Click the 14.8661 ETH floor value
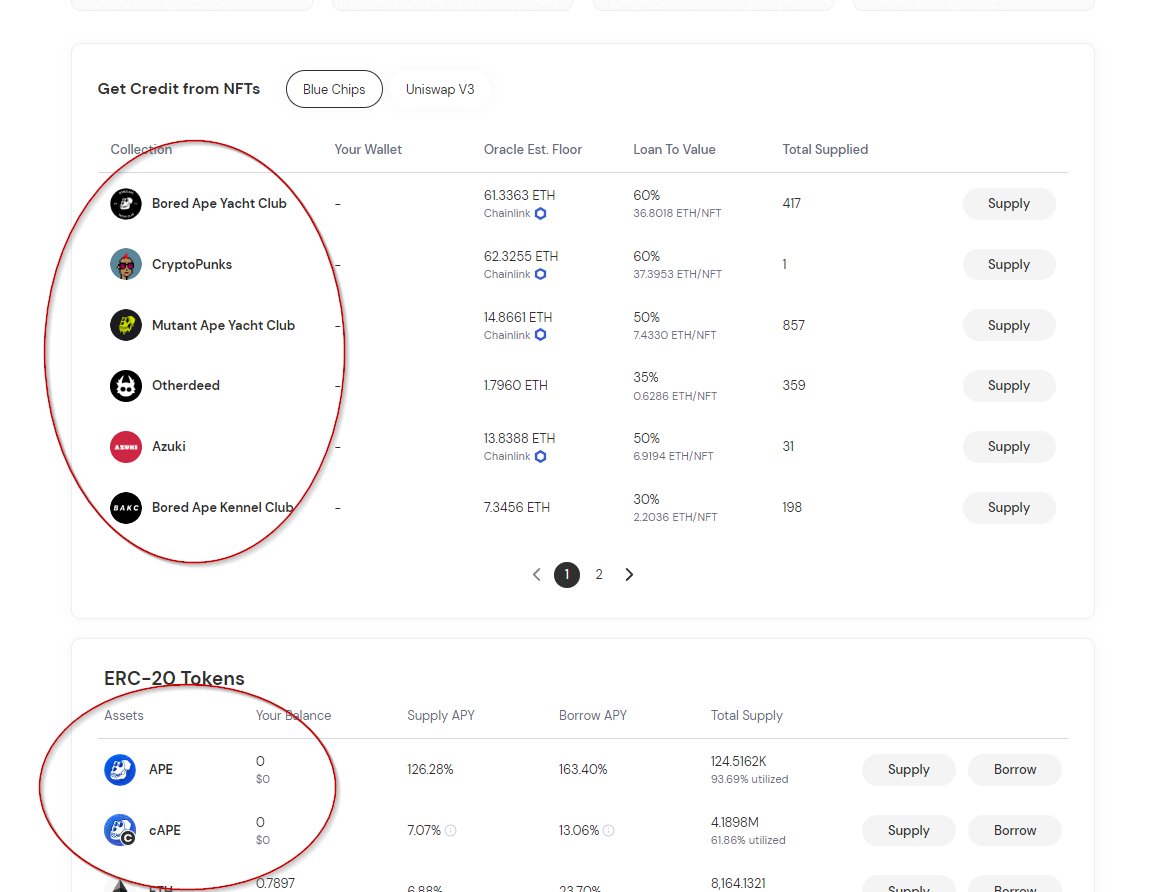The width and height of the screenshot is (1158, 892). pyautogui.click(x=518, y=317)
